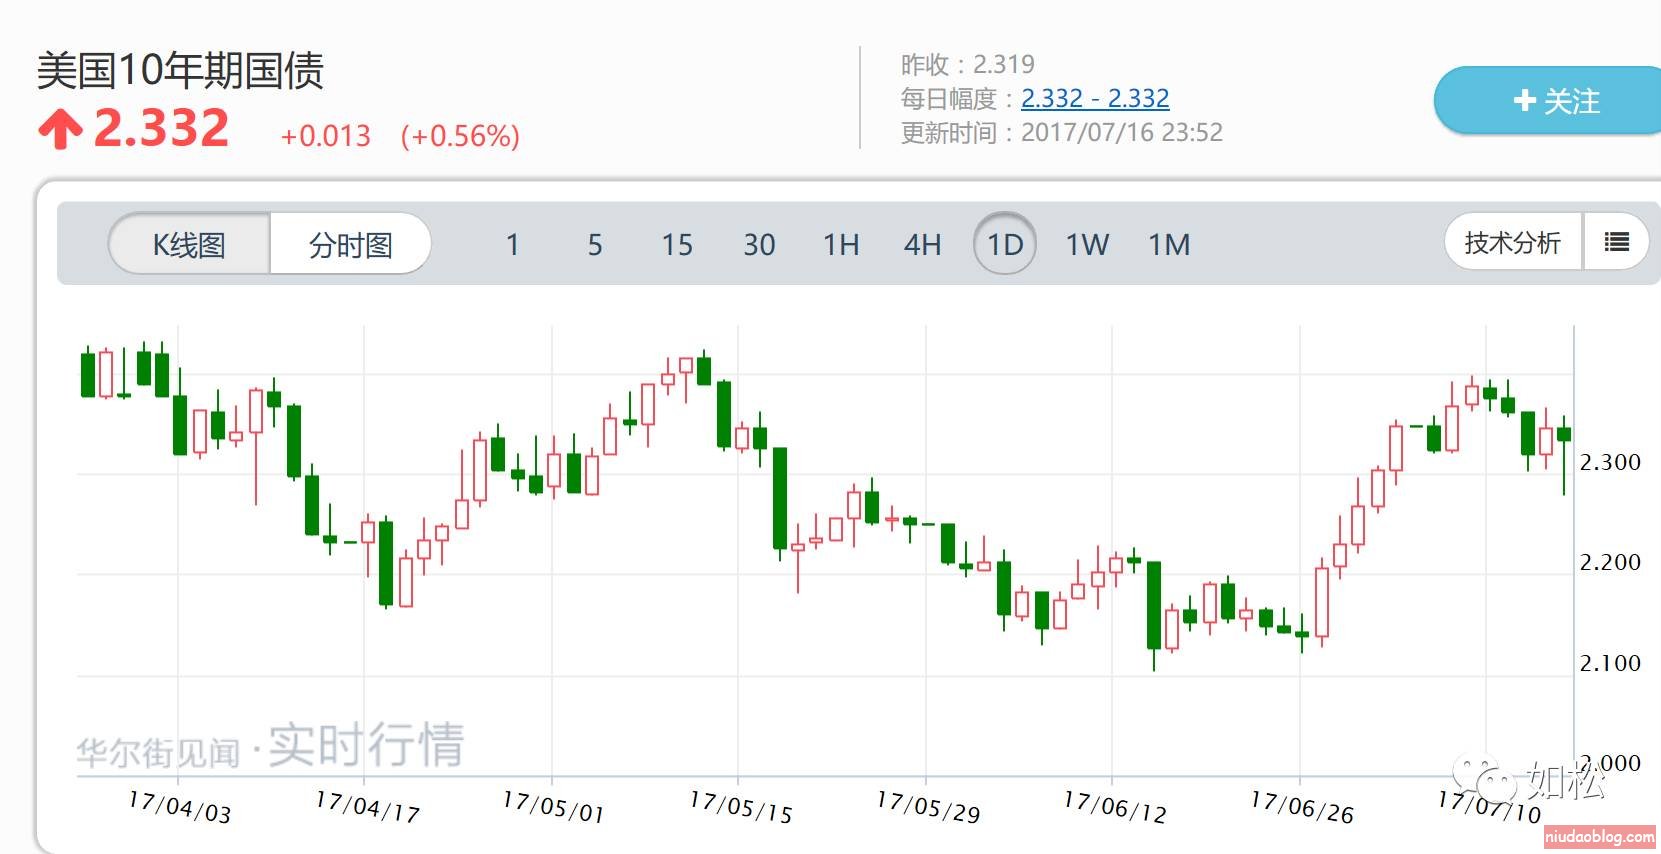Open 技术分析 technical analysis
Viewport: 1661px width, 854px height.
tap(1512, 242)
